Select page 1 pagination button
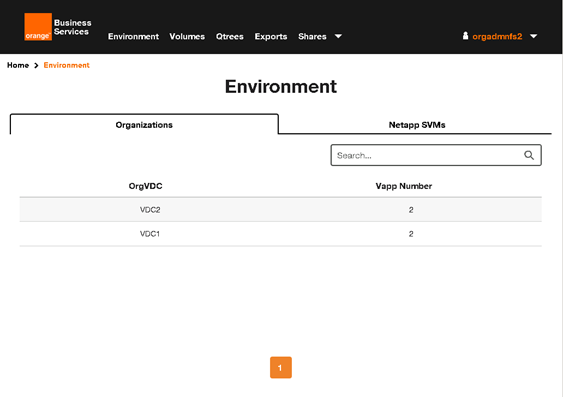 coord(281,368)
